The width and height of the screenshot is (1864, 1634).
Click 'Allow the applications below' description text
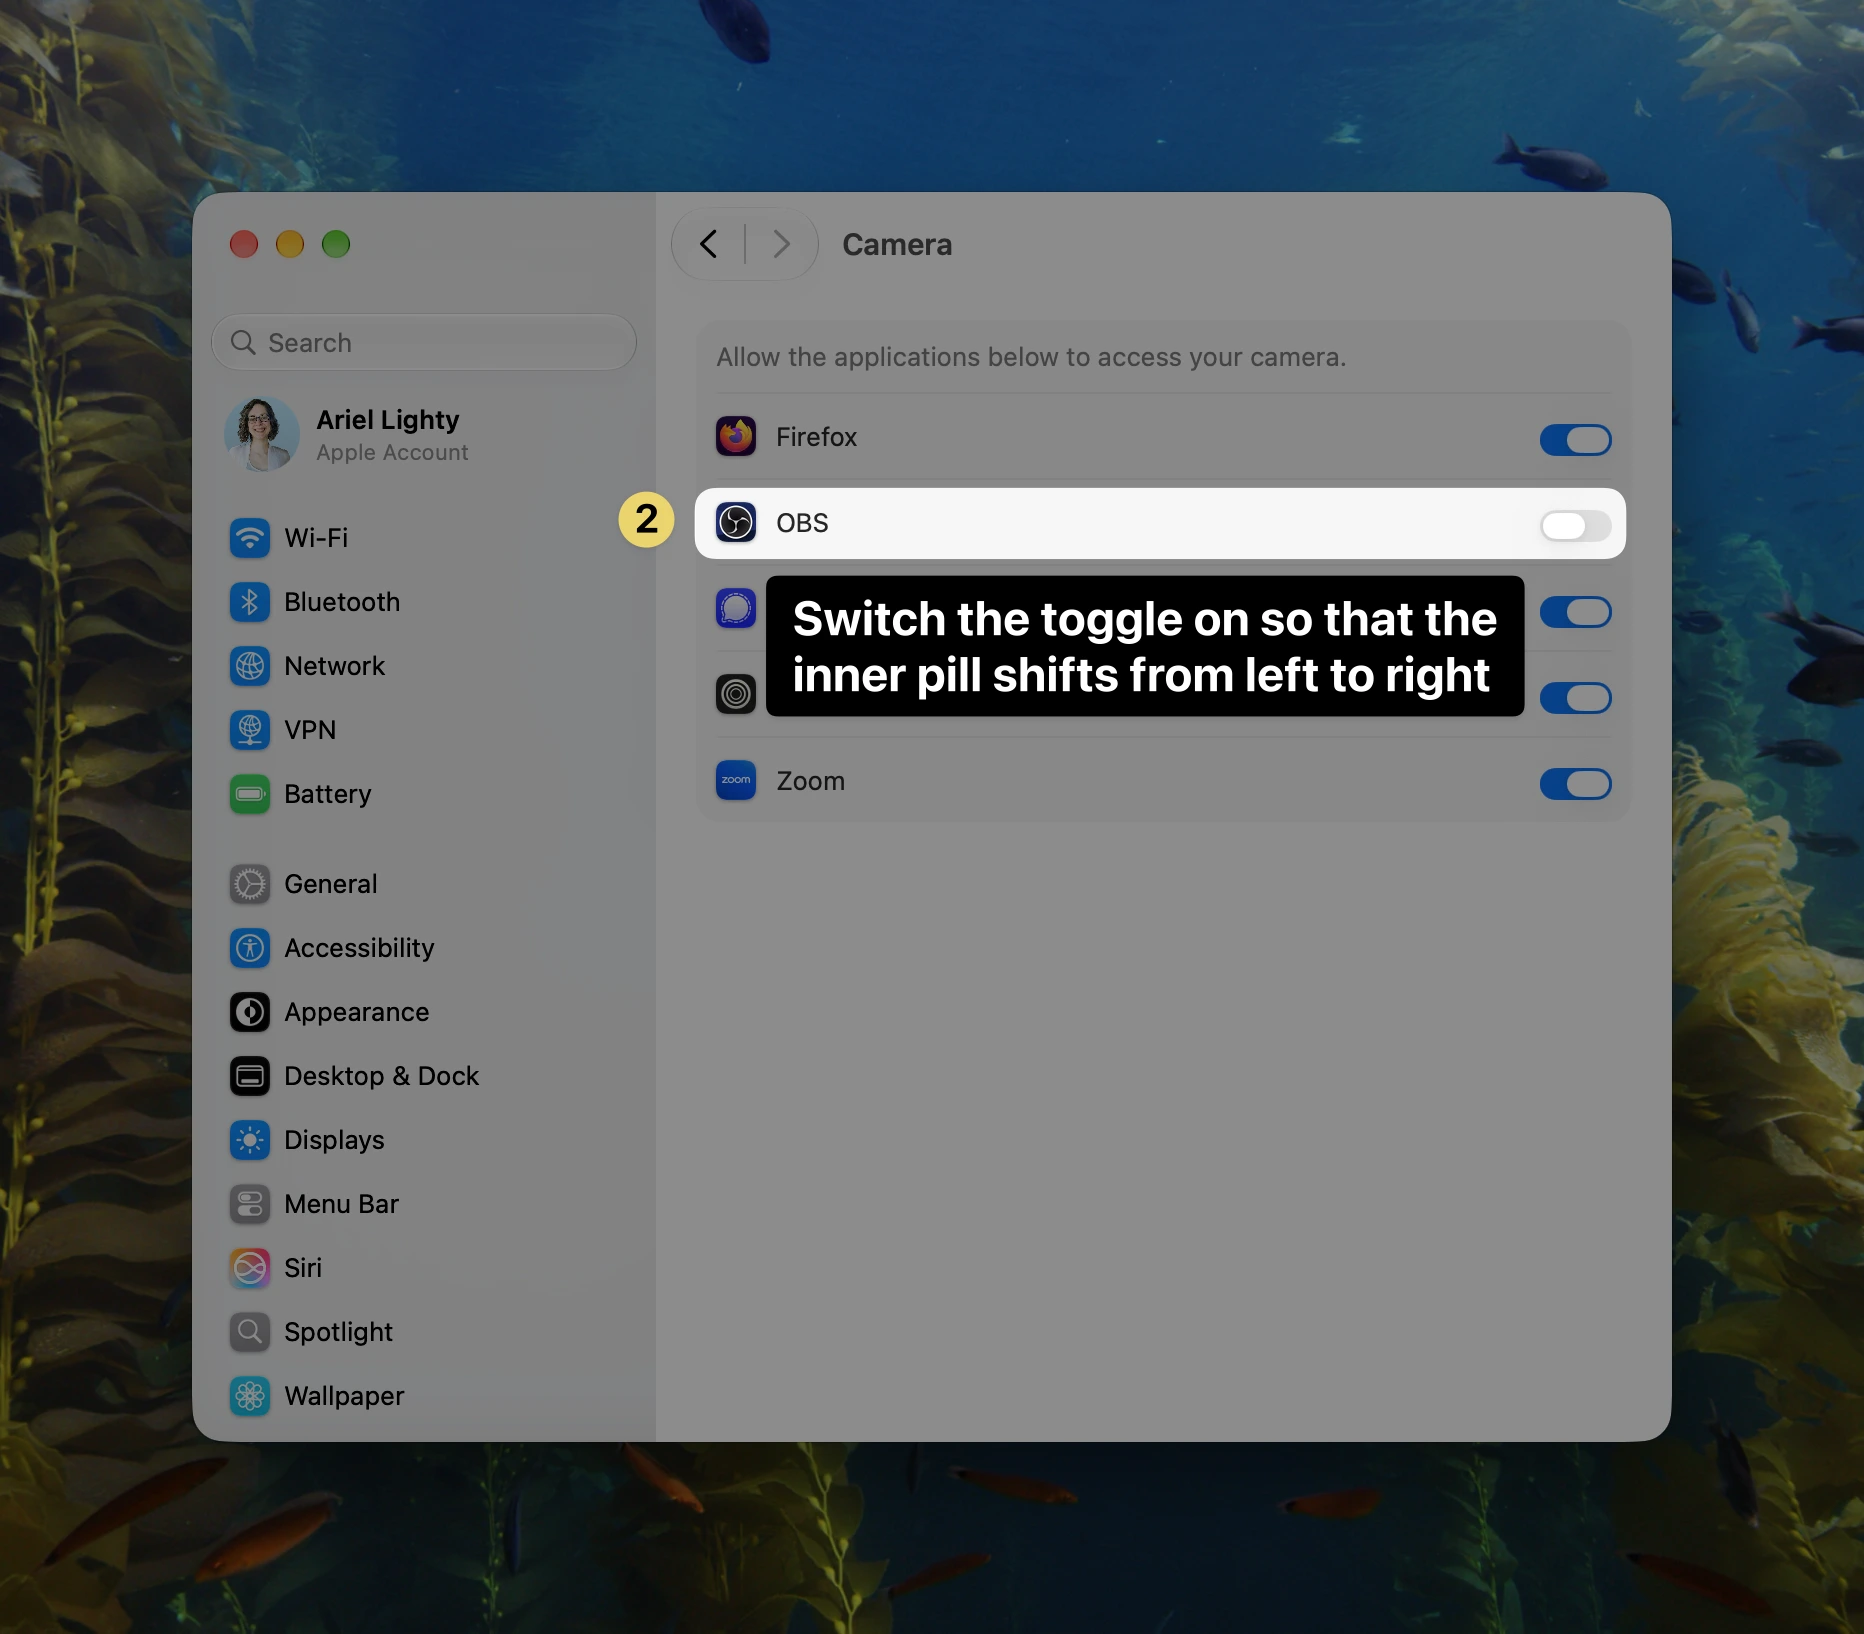1031,357
